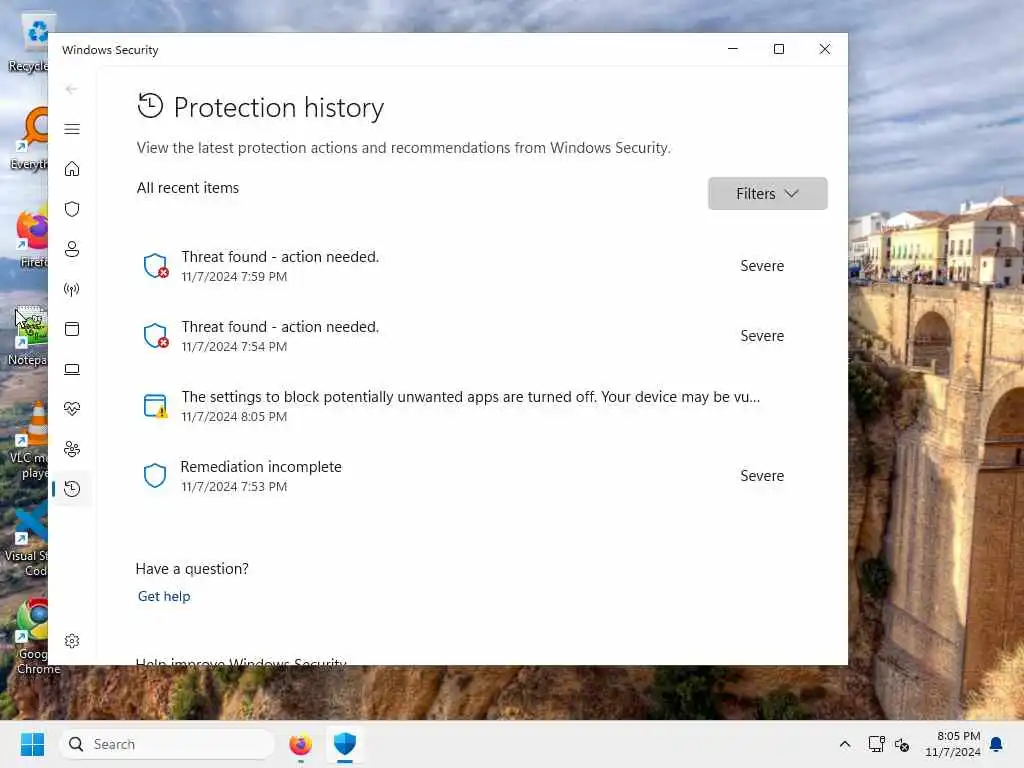Click Severe label of Remediation incomplete
Viewport: 1024px width, 768px height.
click(x=762, y=476)
